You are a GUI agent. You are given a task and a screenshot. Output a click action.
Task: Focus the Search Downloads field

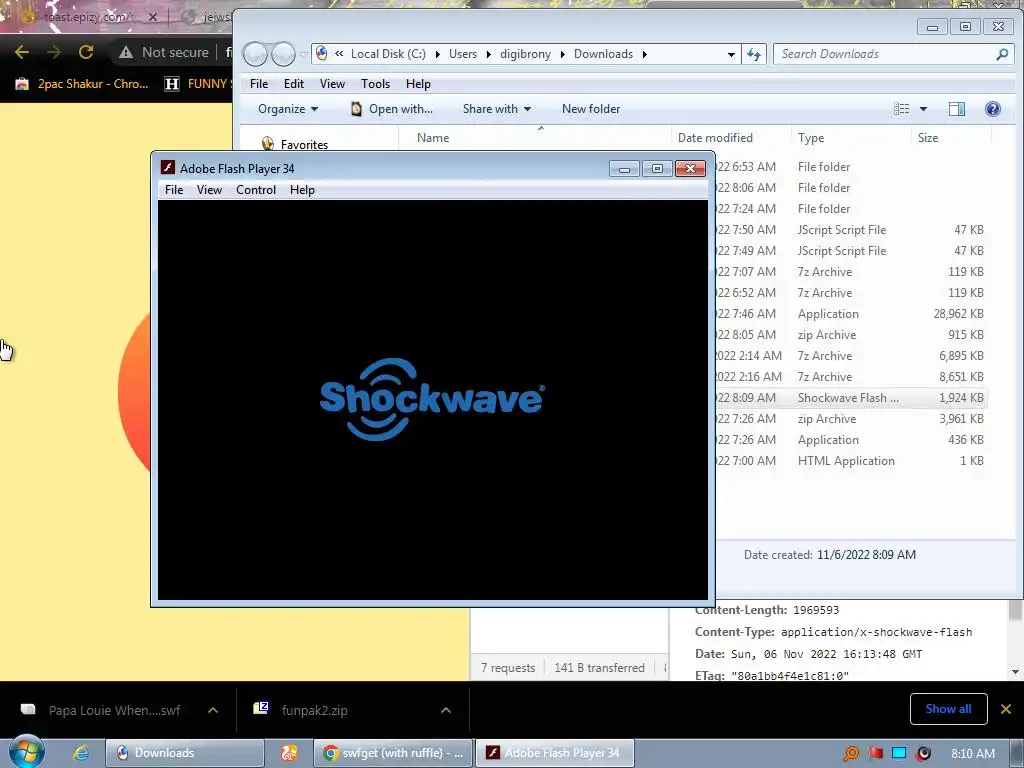(892, 54)
